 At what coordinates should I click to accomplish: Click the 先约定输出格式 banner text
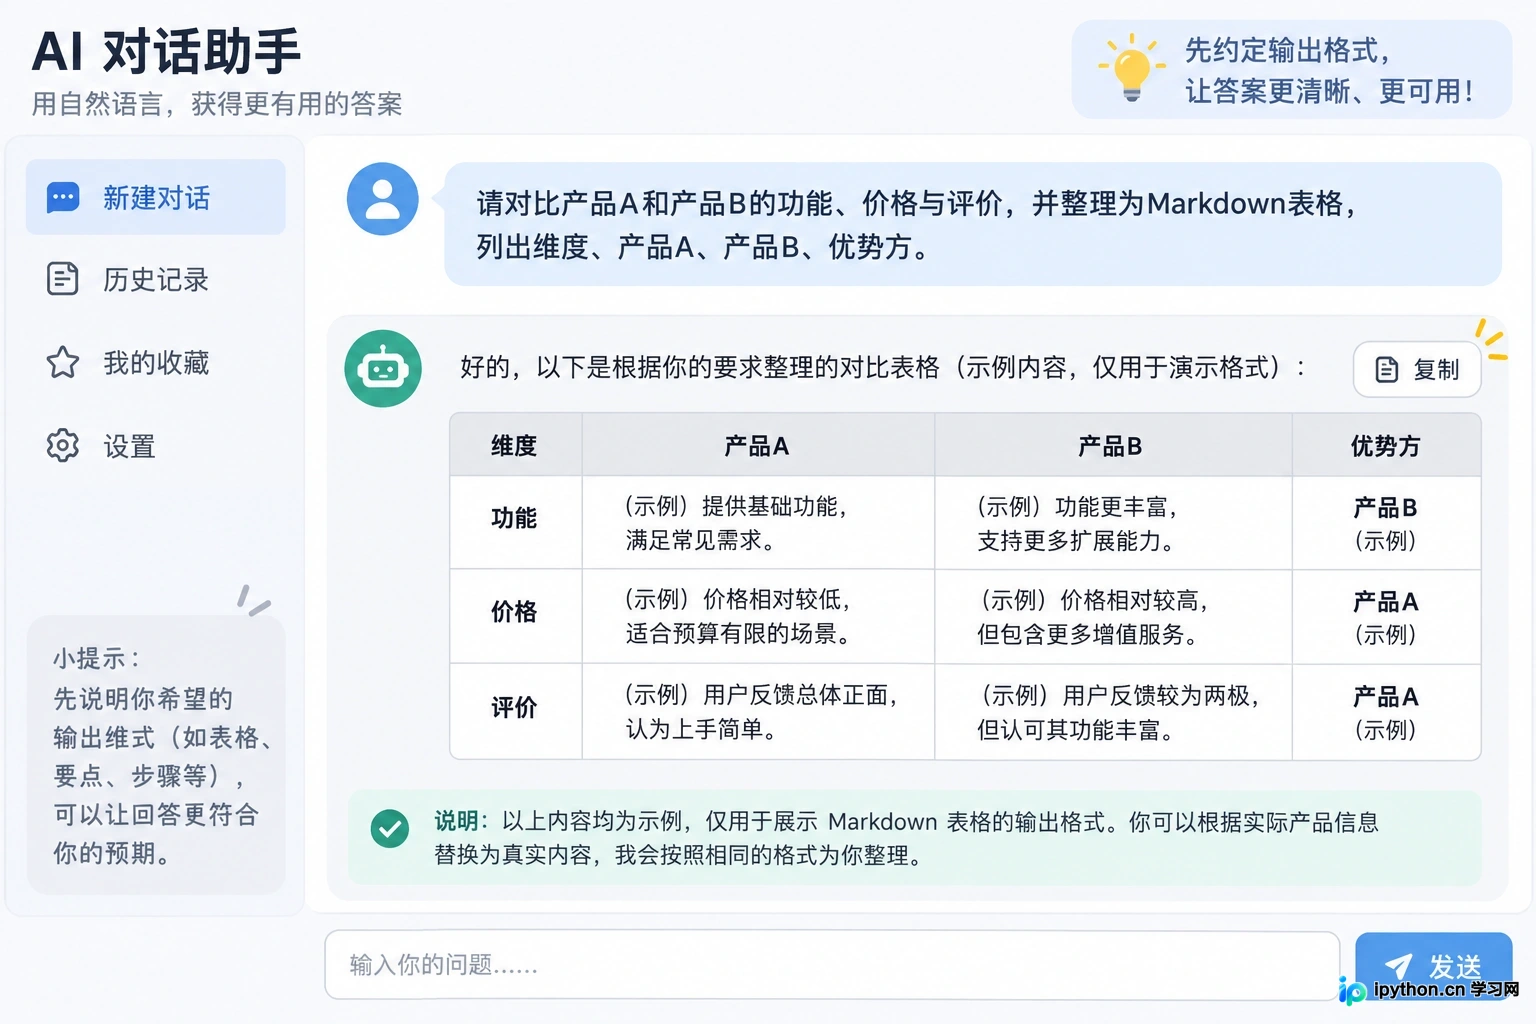(1329, 70)
